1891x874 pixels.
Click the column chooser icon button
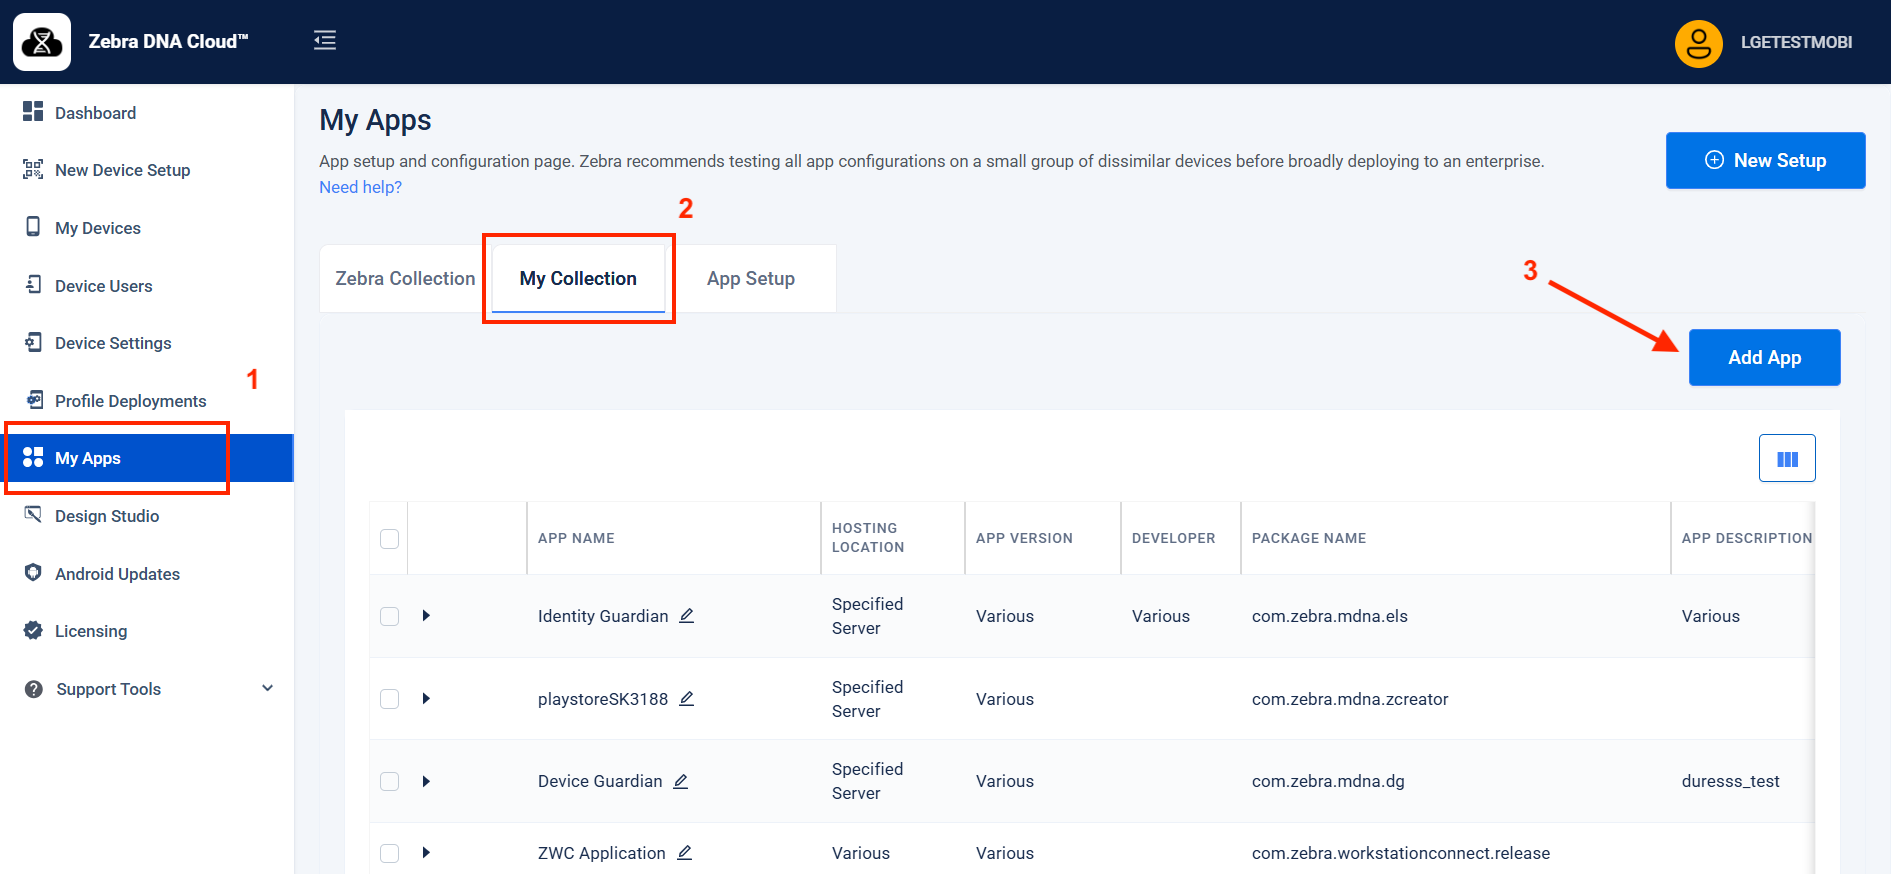pyautogui.click(x=1787, y=459)
